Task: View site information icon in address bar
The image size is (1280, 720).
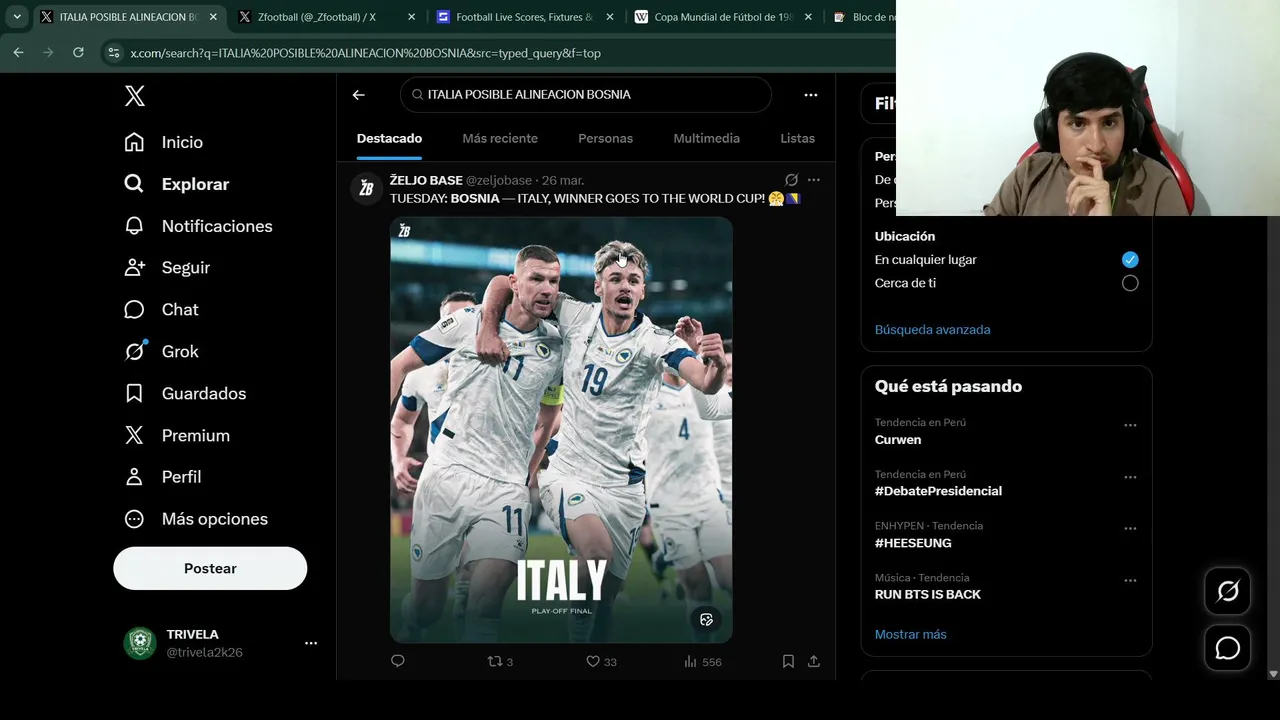Action: point(114,53)
